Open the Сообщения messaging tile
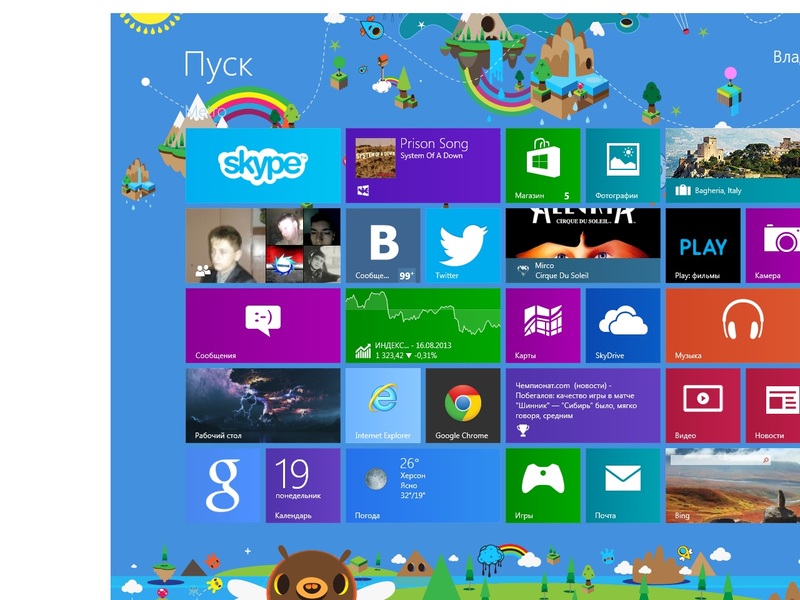This screenshot has height=600, width=800. pos(263,325)
